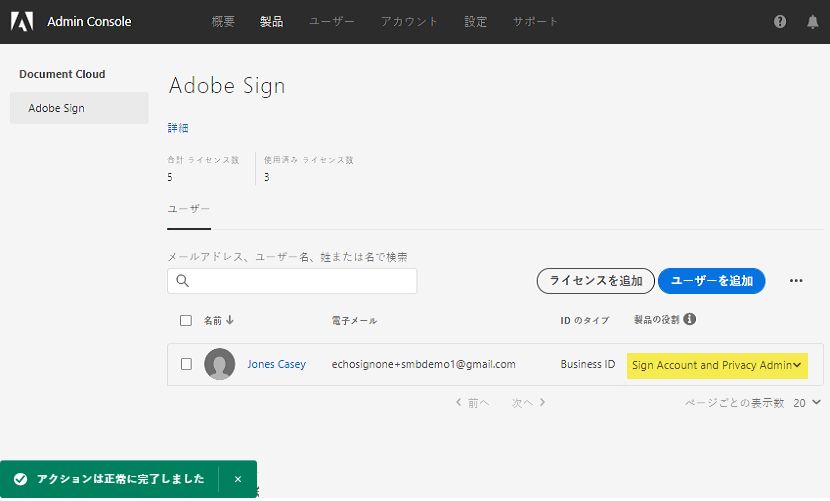Click the ライセンスを追加 button

coord(596,281)
